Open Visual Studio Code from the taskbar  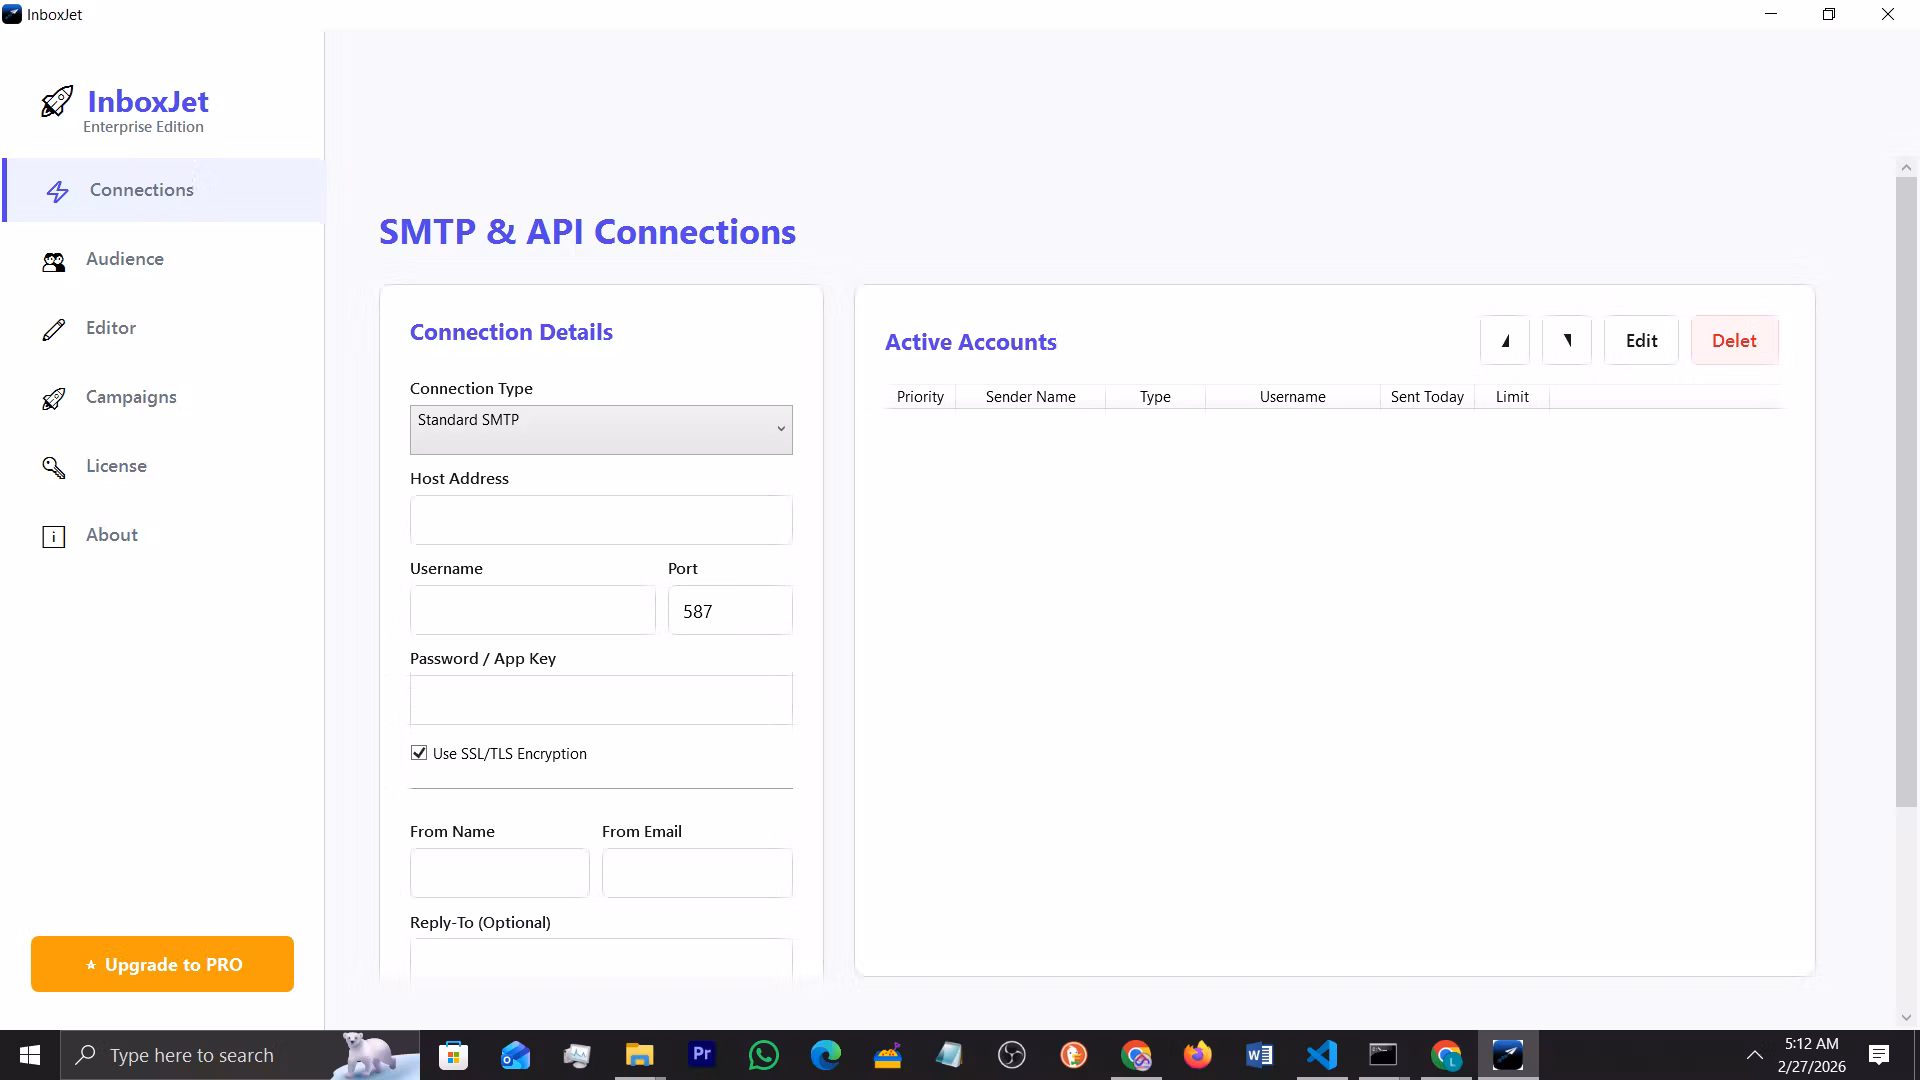point(1322,1055)
